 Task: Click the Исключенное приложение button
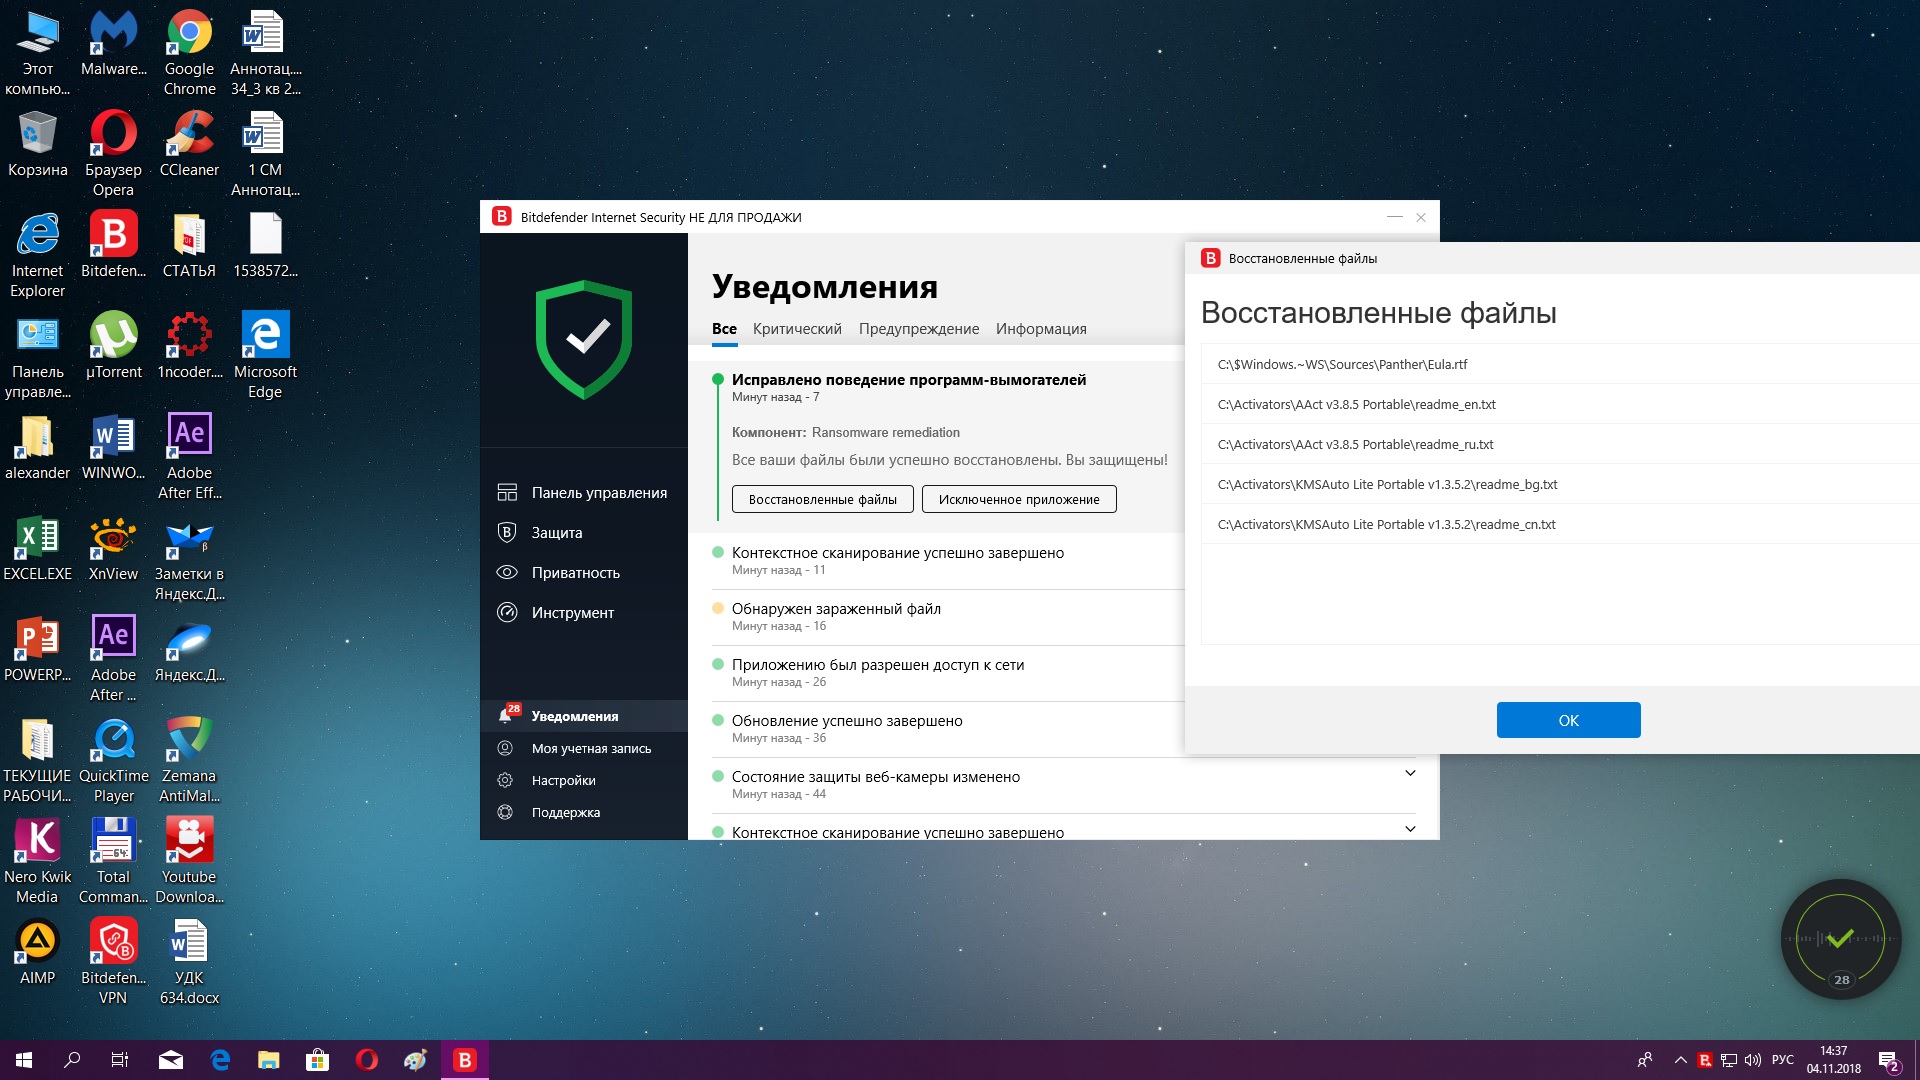1018,499
